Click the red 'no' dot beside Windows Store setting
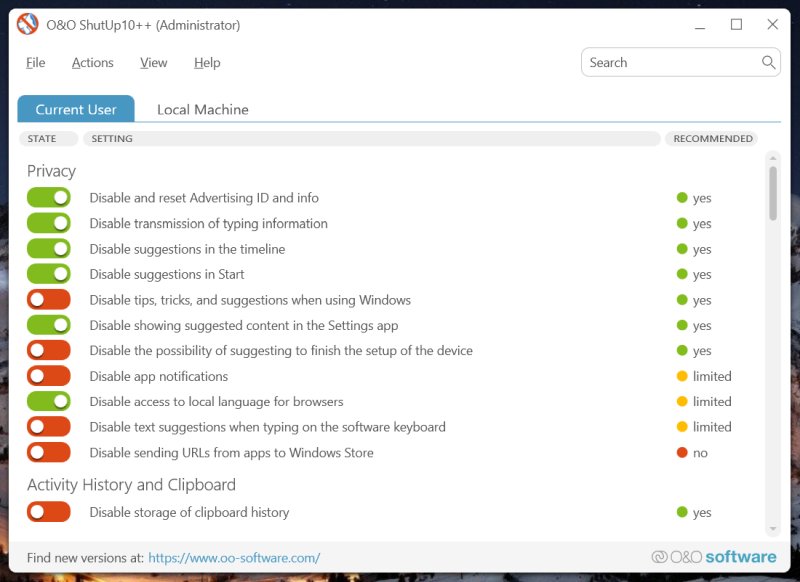800x582 pixels. click(x=681, y=452)
